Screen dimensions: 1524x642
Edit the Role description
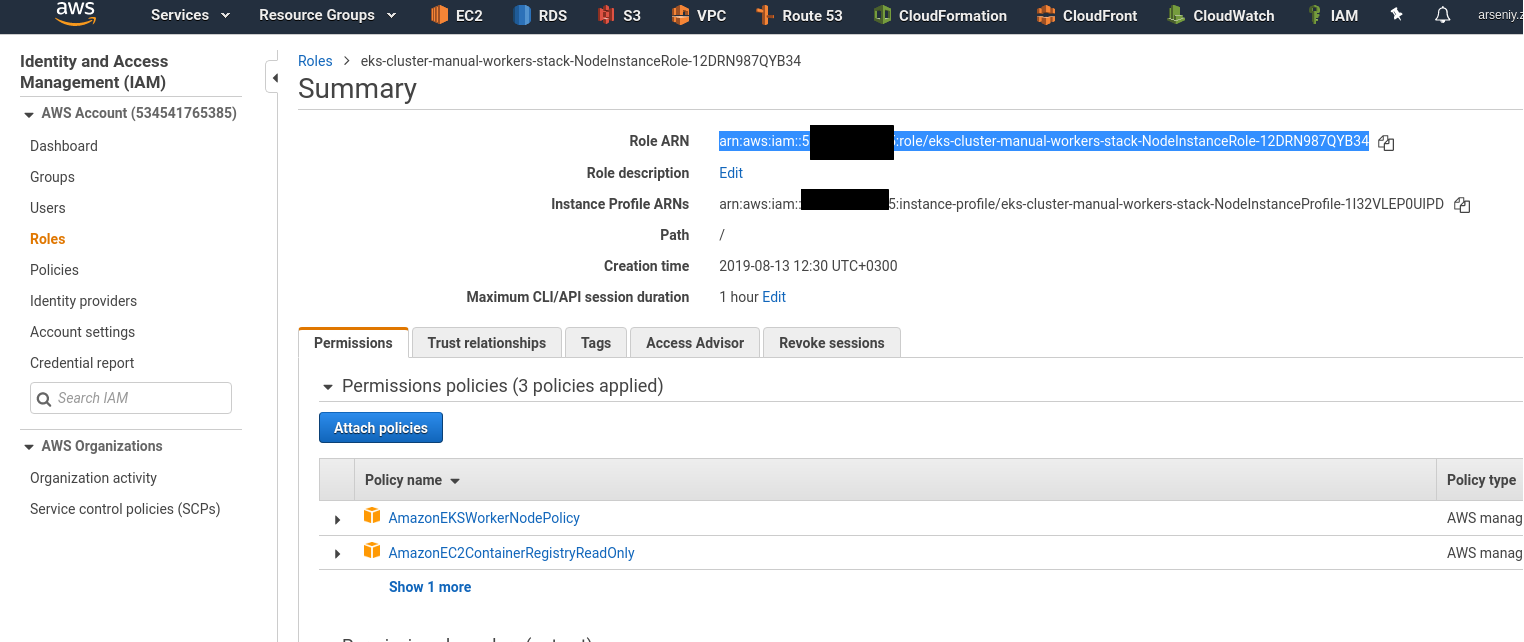coord(731,173)
